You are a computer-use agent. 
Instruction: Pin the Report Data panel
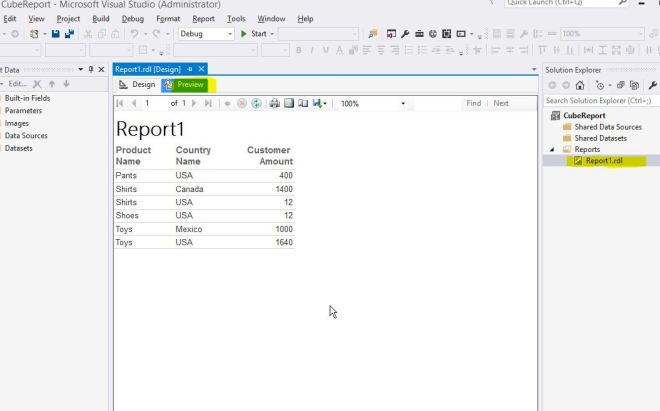click(90, 69)
